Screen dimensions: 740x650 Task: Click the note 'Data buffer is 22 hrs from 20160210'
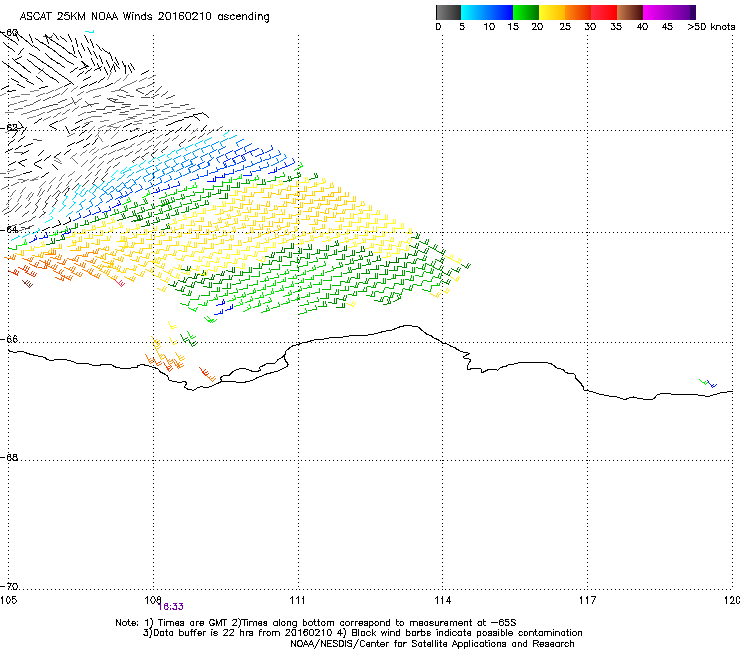[242, 633]
